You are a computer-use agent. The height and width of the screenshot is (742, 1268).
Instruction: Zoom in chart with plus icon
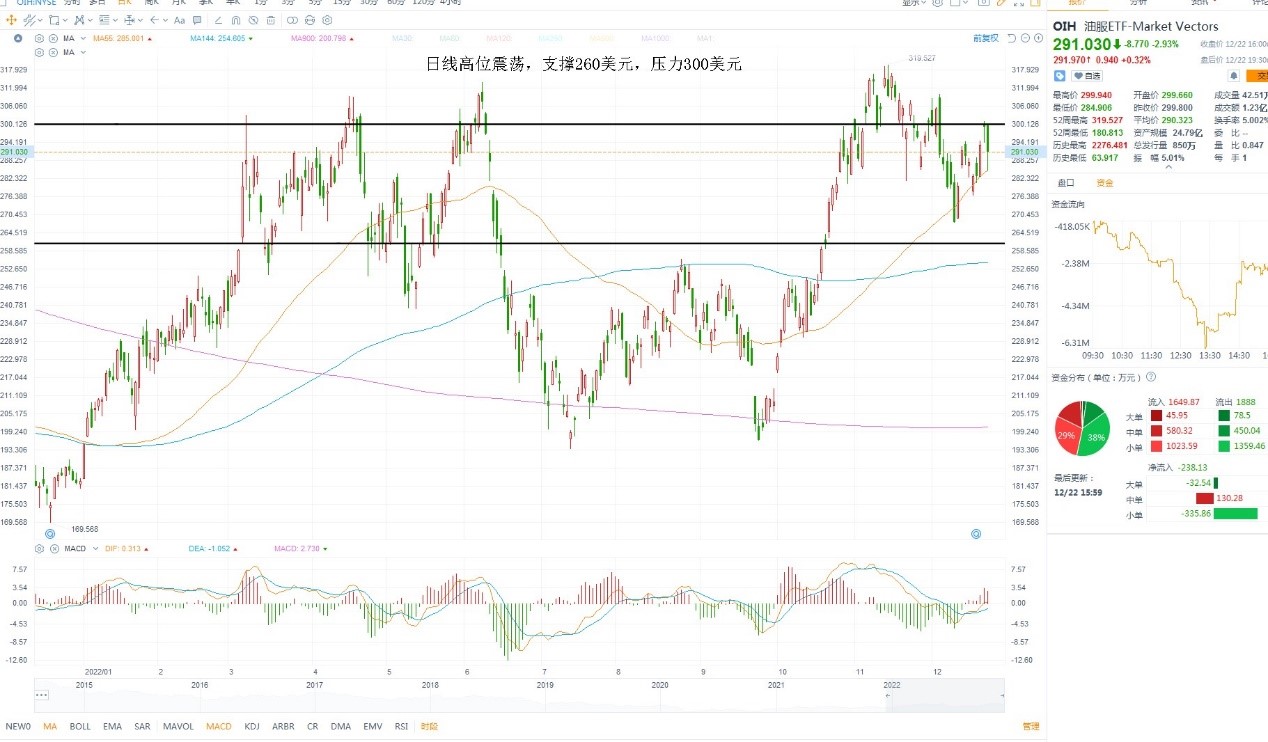point(1038,38)
